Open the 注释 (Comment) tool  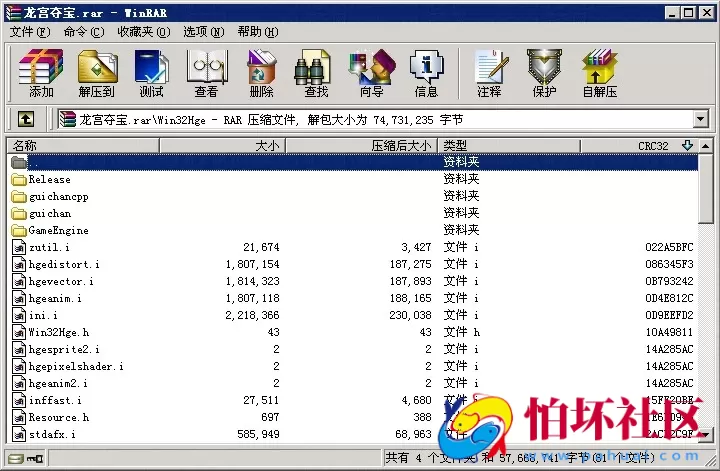tap(489, 73)
